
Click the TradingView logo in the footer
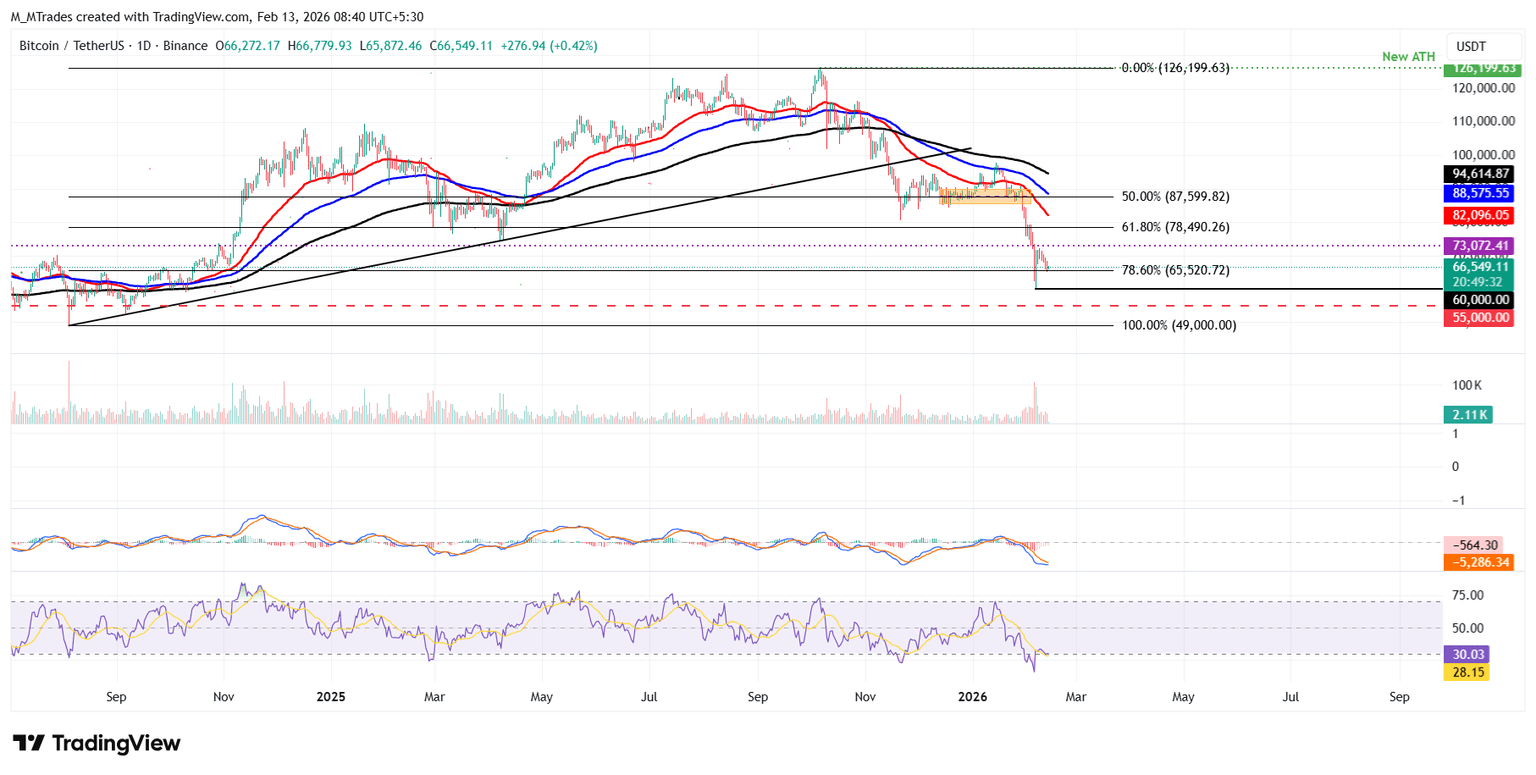[x=96, y=743]
